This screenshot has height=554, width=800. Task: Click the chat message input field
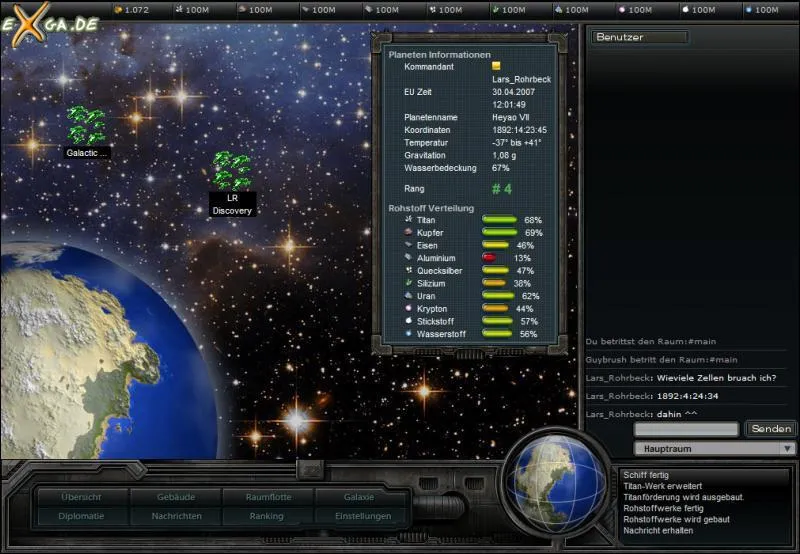pos(686,430)
